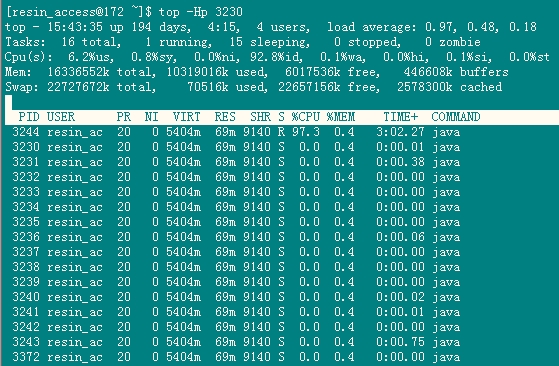Click the %MEM column header

coord(340,117)
